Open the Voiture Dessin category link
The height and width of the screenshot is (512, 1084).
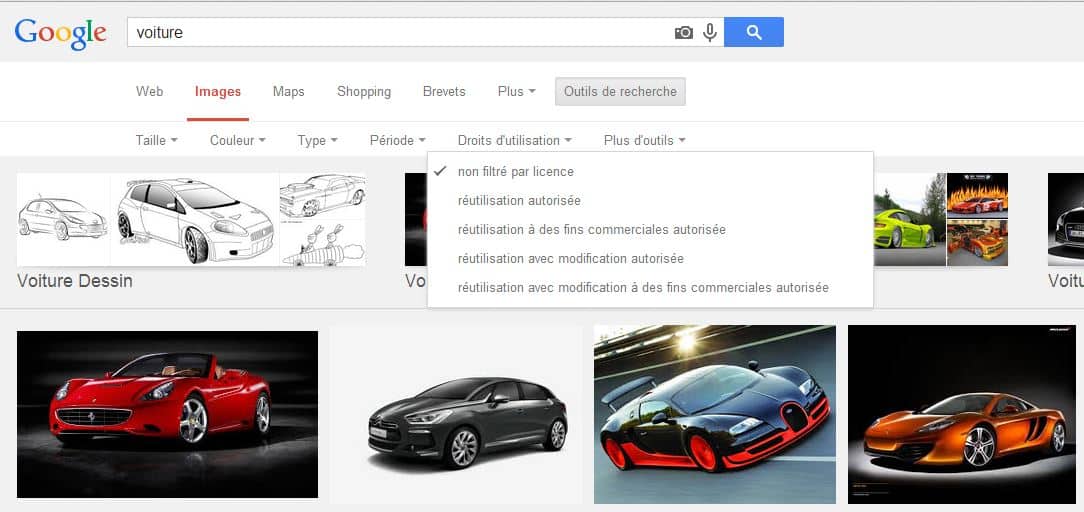point(75,281)
